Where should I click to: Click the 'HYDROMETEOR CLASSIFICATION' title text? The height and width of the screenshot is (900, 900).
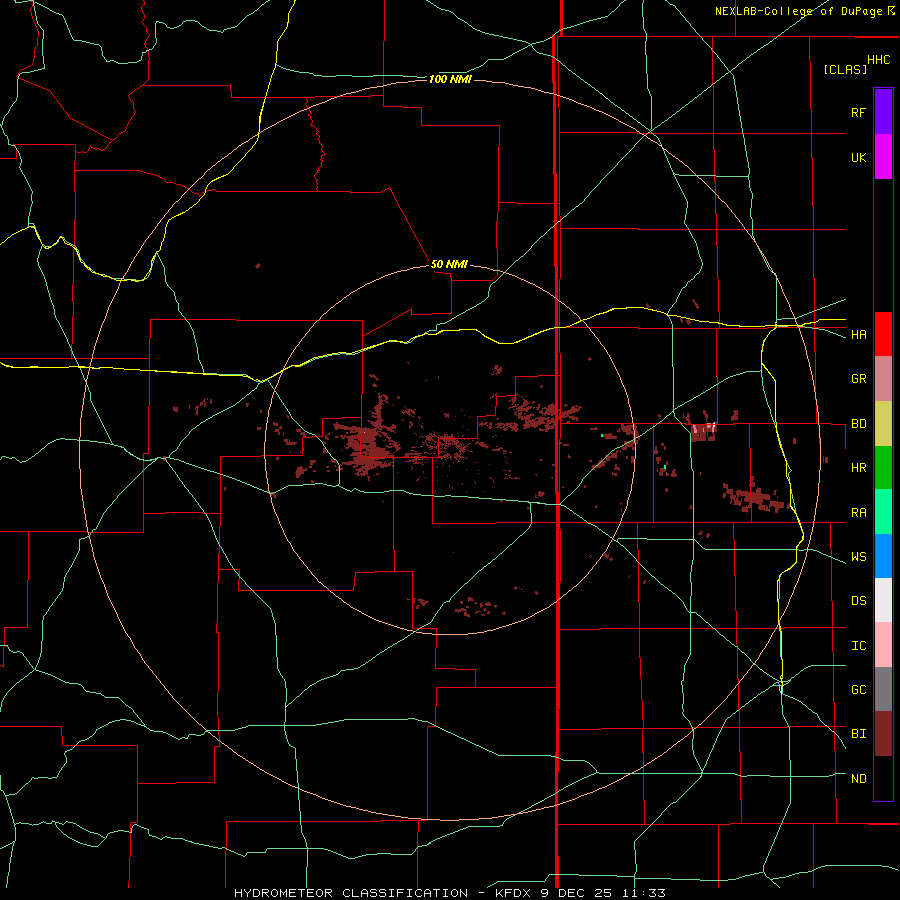tap(351, 893)
